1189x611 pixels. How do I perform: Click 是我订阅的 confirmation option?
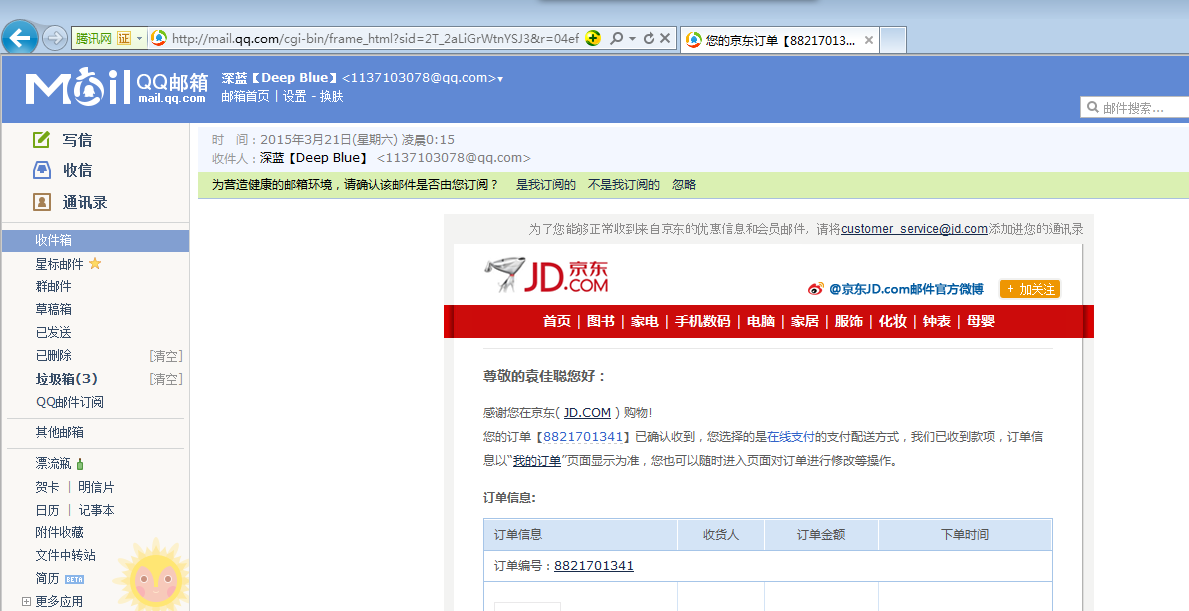[x=546, y=184]
